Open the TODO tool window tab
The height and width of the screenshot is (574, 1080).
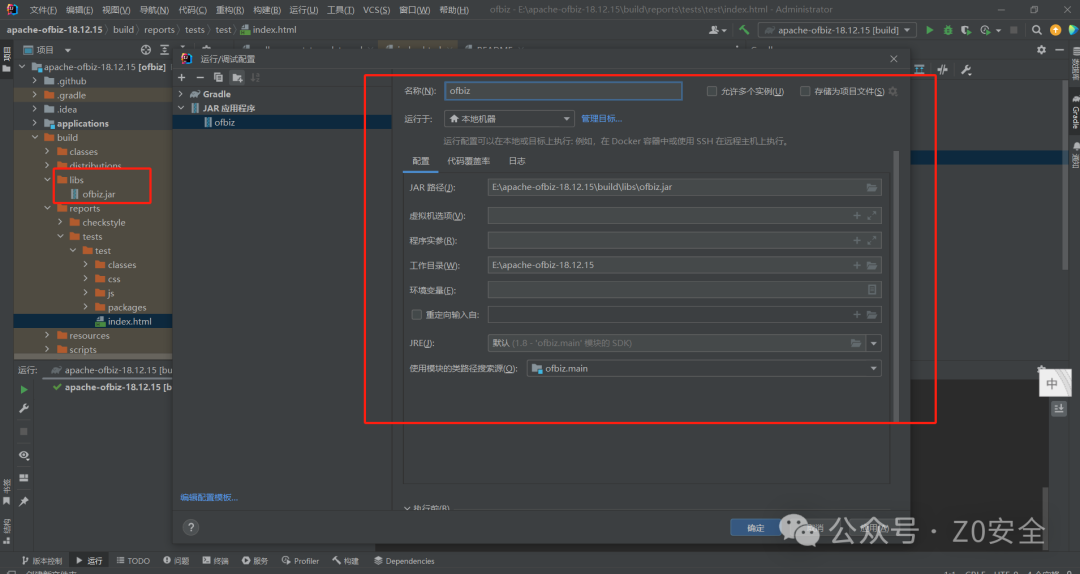[132, 561]
